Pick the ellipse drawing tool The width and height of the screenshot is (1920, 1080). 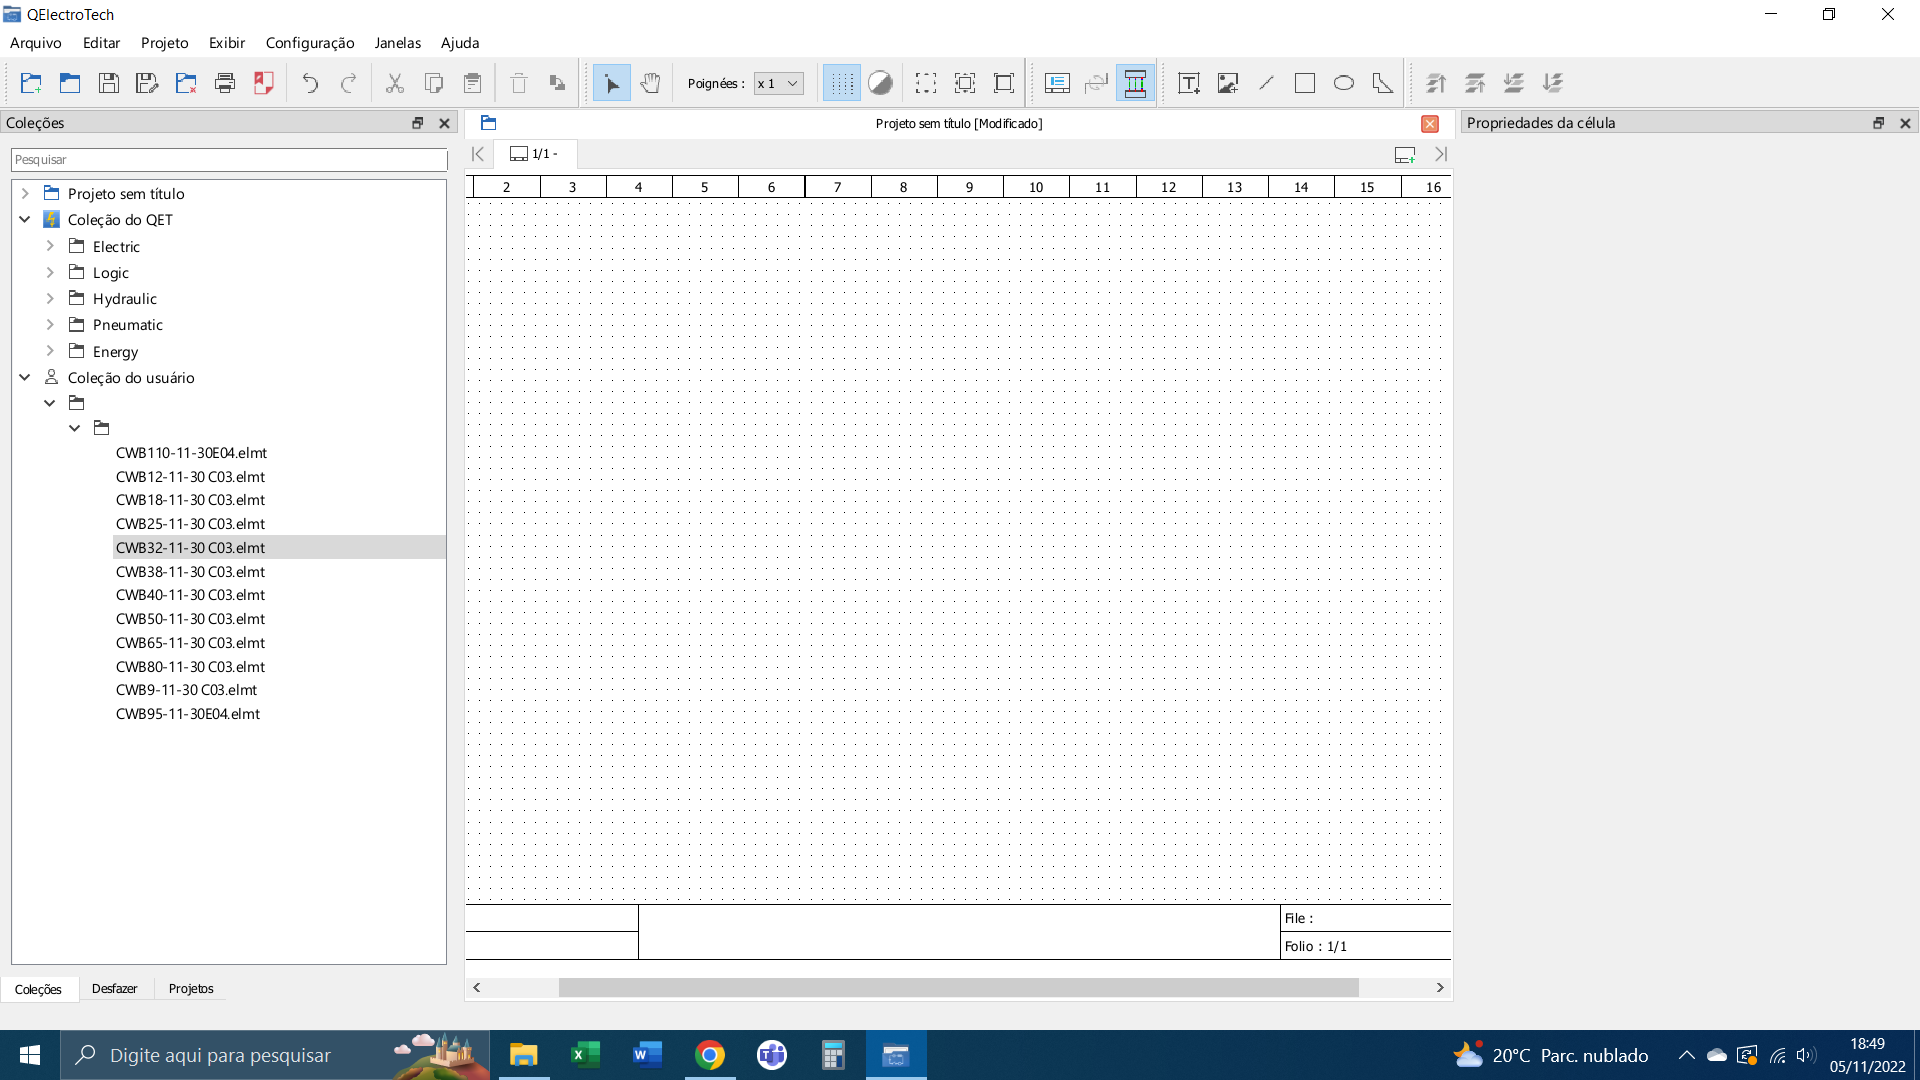coord(1343,83)
